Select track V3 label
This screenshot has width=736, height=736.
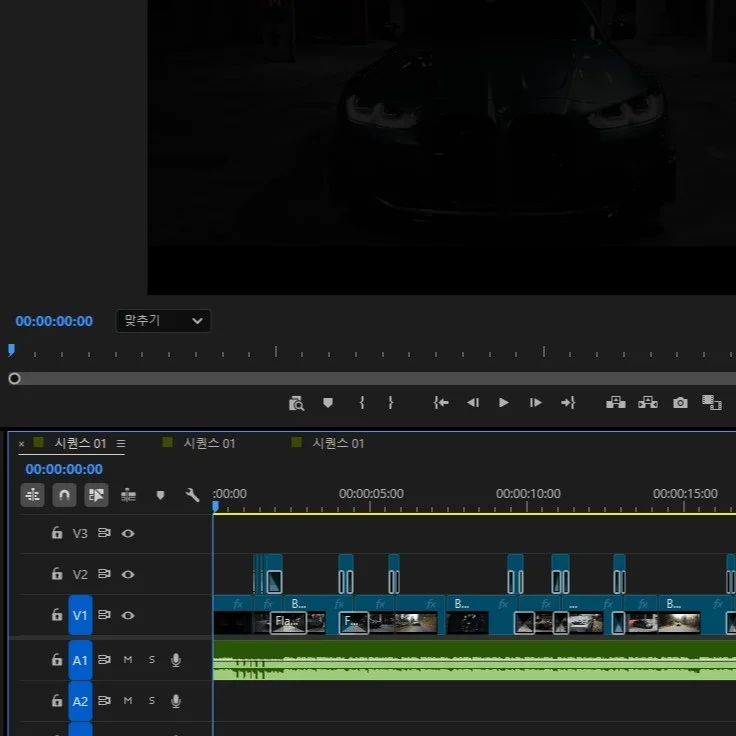point(80,533)
